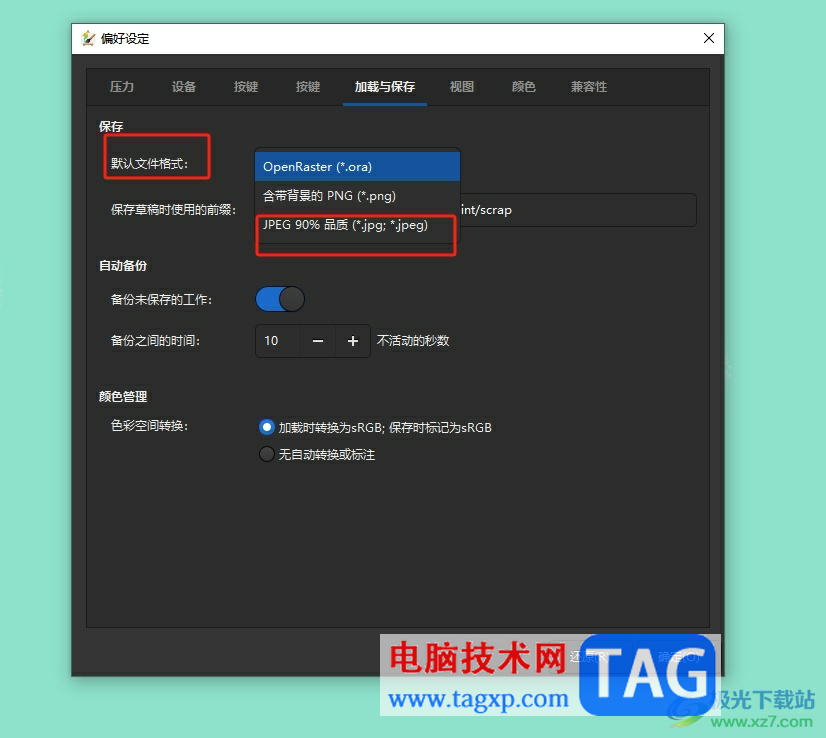Viewport: 826px width, 738px height.
Task: Increase backup interval with plus button
Action: pyautogui.click(x=353, y=341)
